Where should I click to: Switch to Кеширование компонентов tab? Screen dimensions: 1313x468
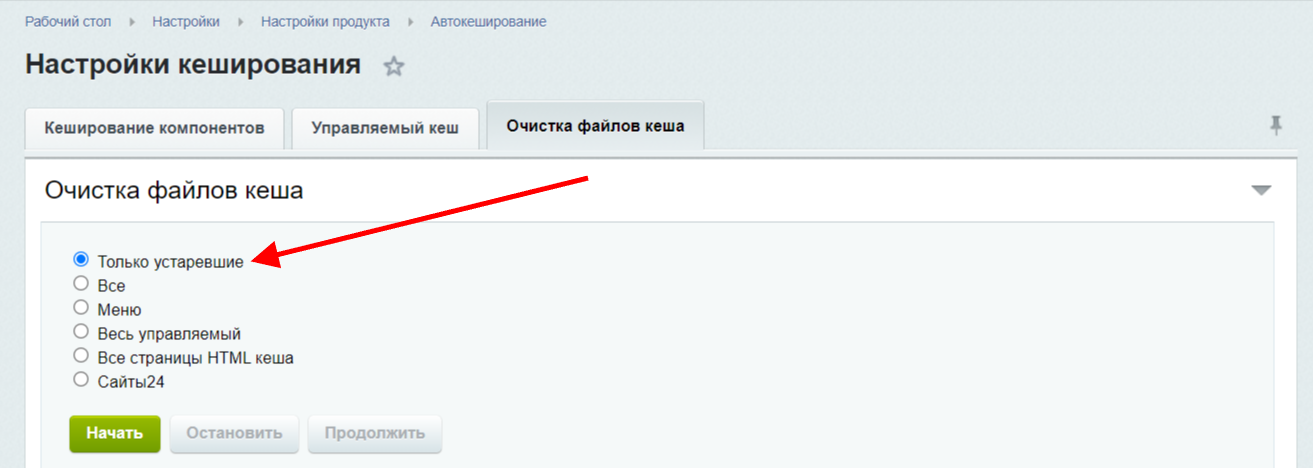point(154,129)
